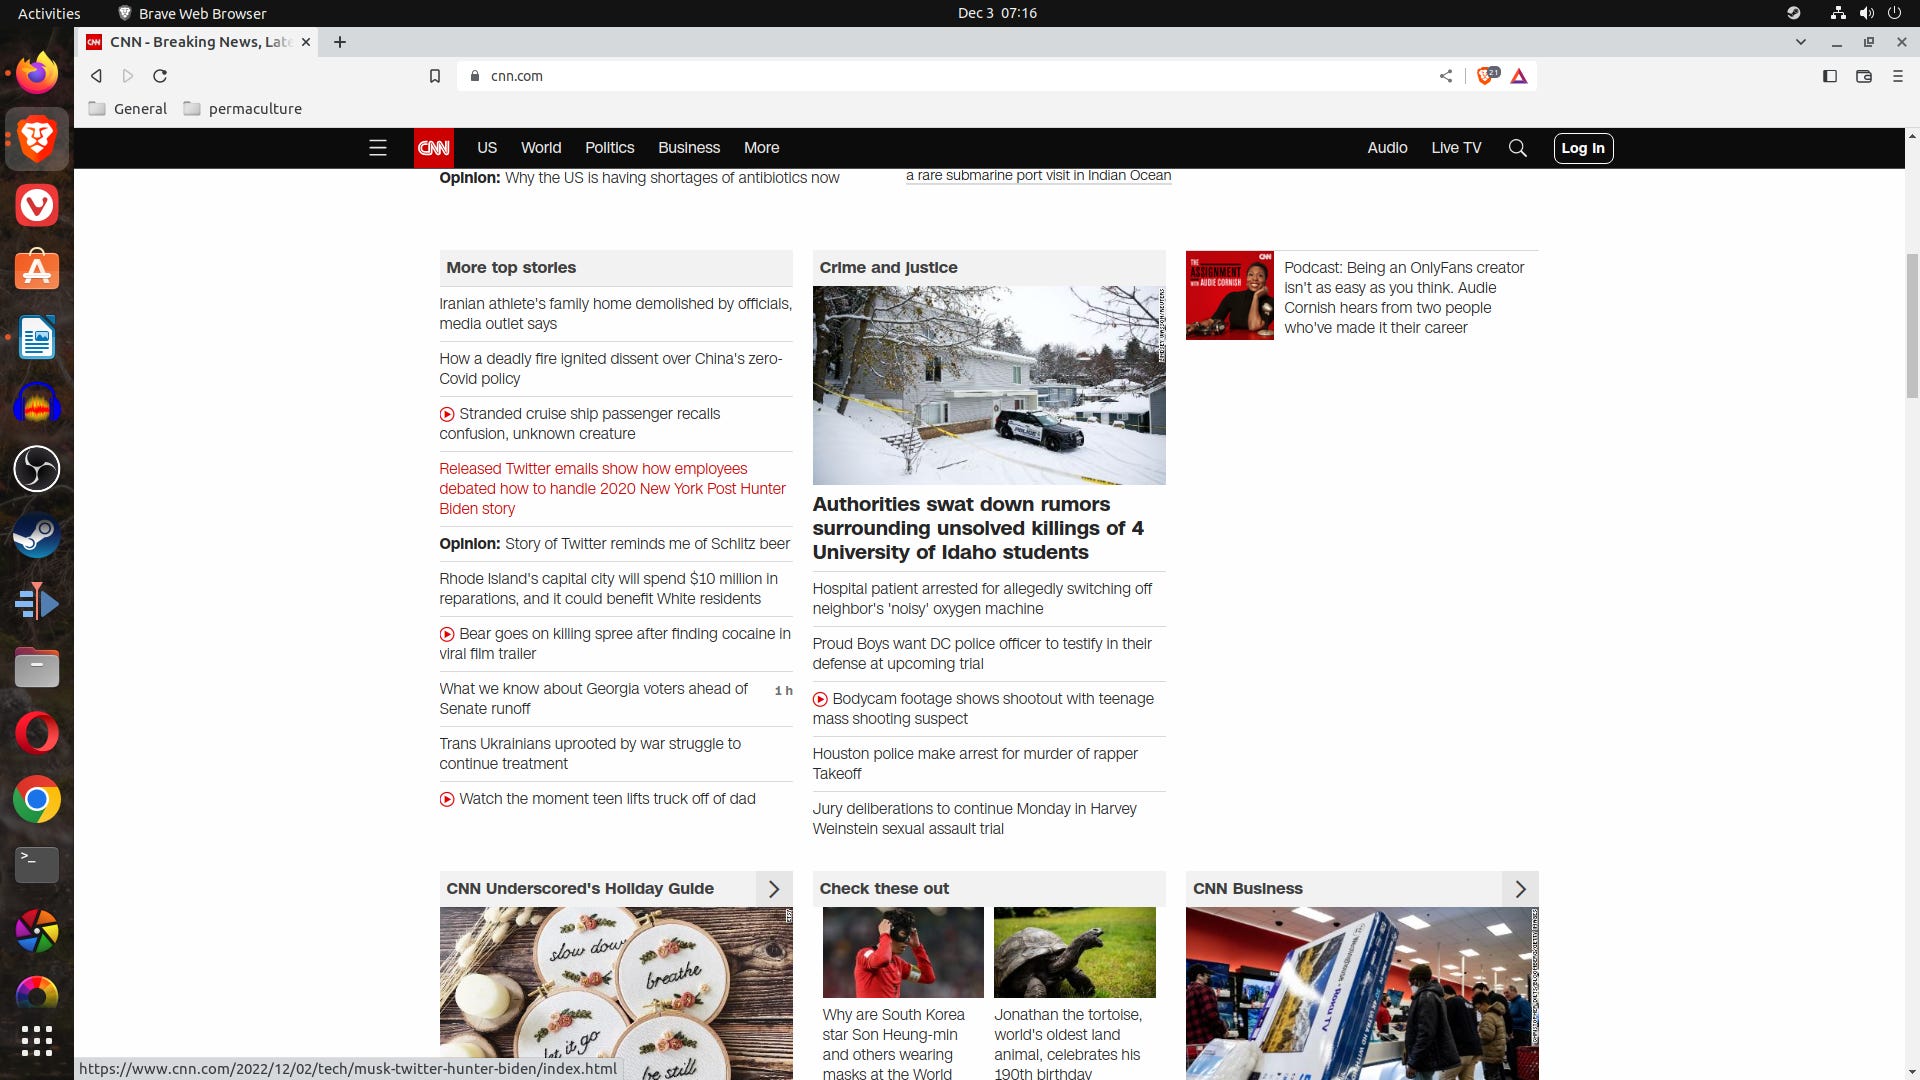Expand CNN Underscored's Holiday Guide chevron
This screenshot has height=1080, width=1920.
(x=773, y=889)
